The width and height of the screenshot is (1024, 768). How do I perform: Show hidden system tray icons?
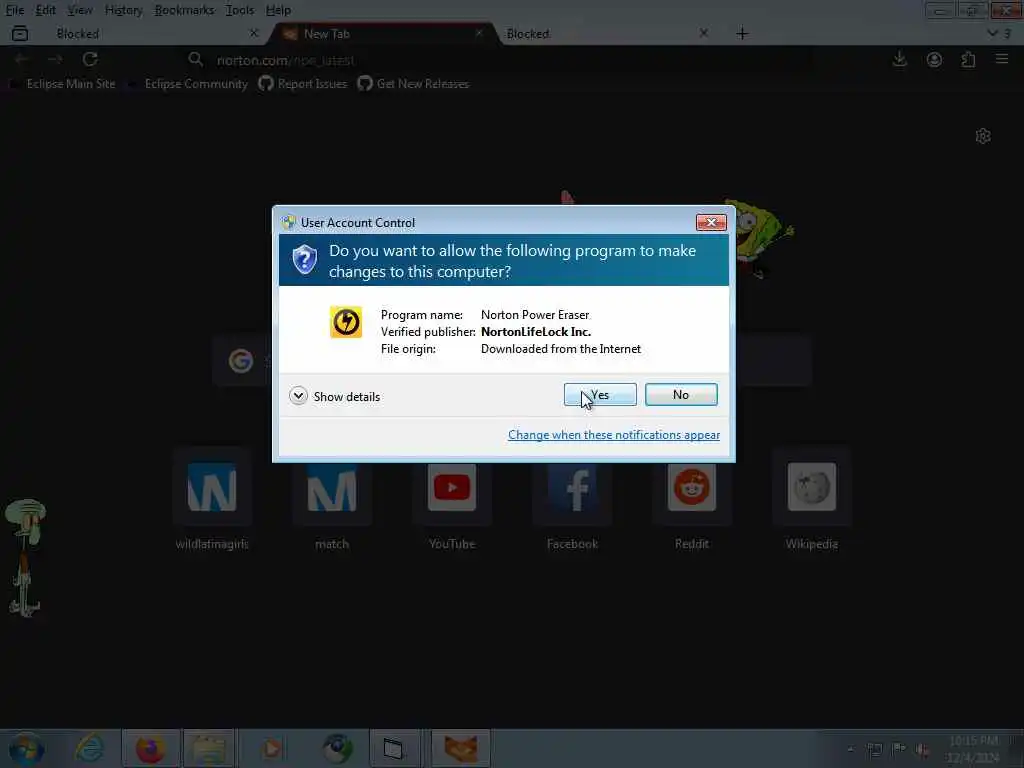(x=850, y=749)
